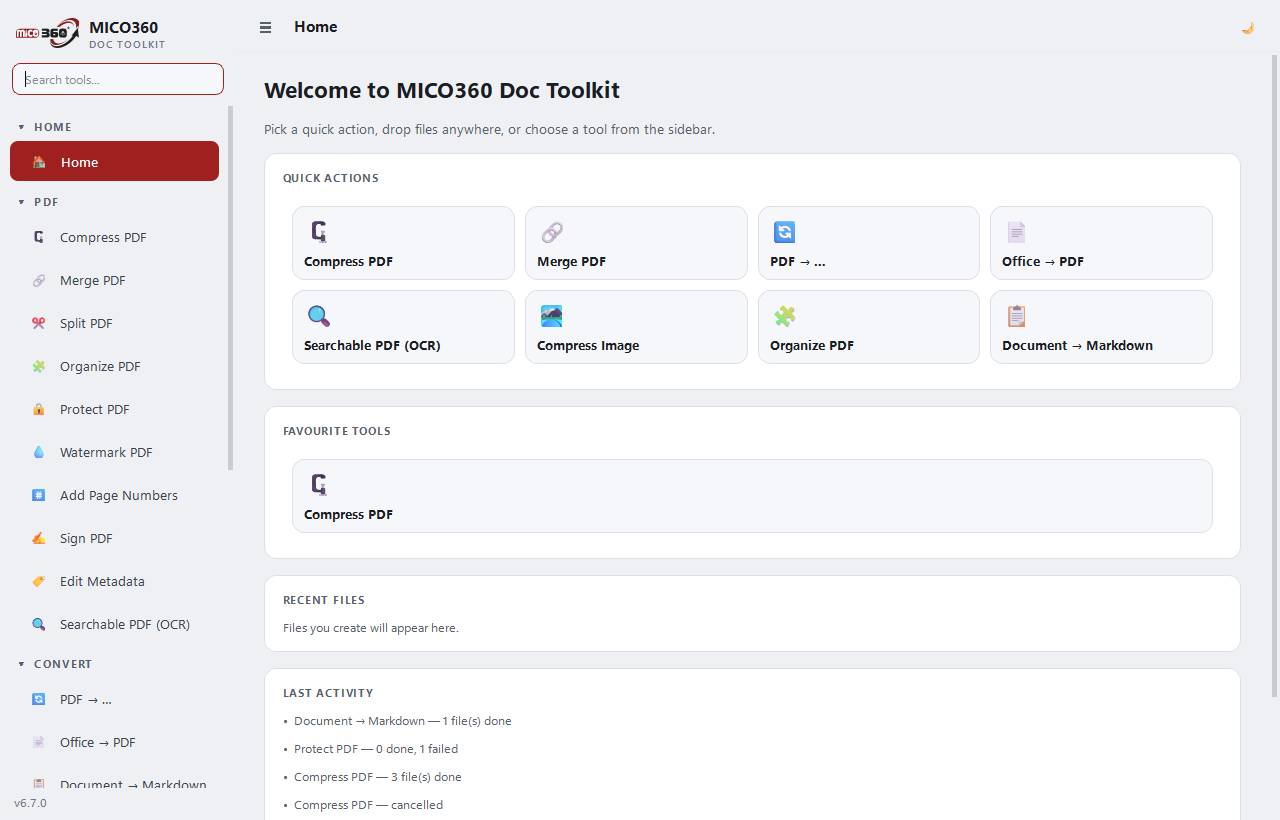Click the 'Compress PDF — cancelled' activity entry

tap(368, 805)
